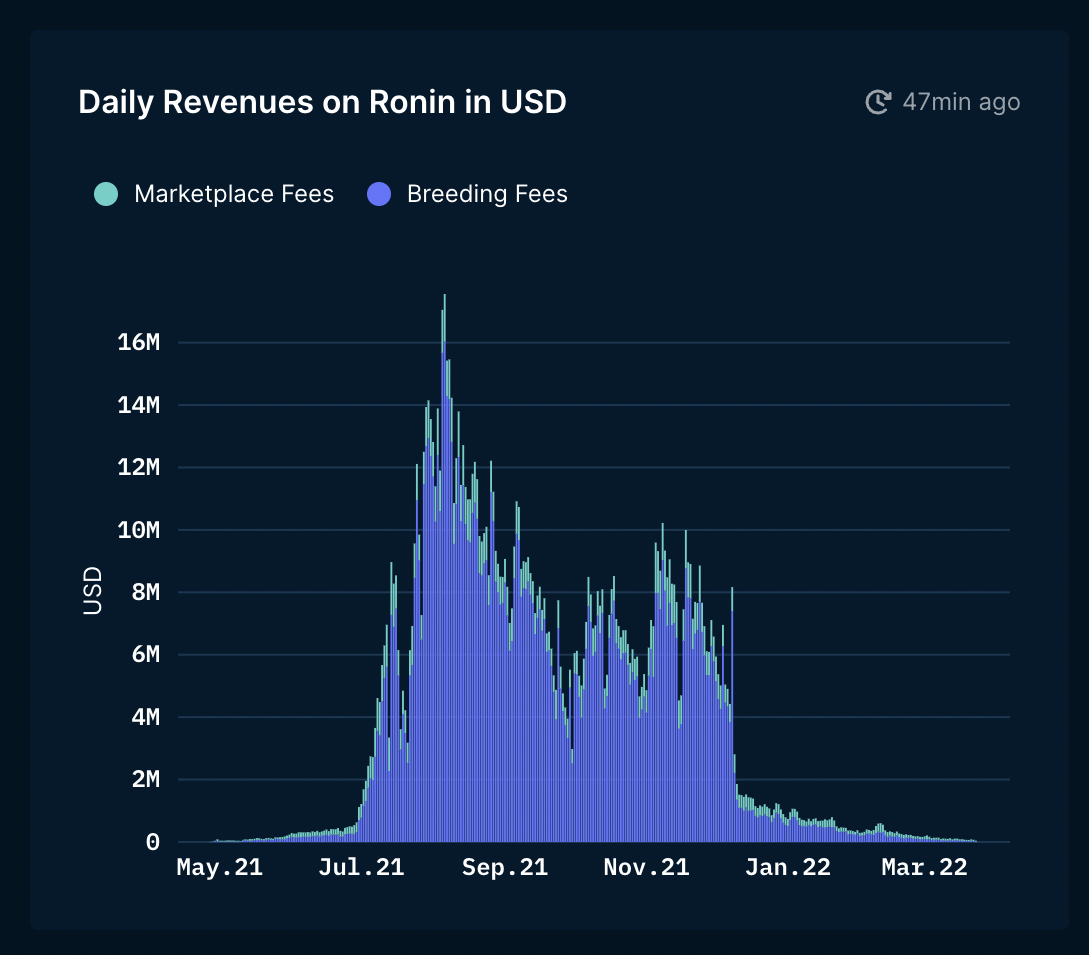Viewport: 1089px width, 955px height.
Task: Click the Marketplace Fees teal legend dot
Action: (x=106, y=194)
